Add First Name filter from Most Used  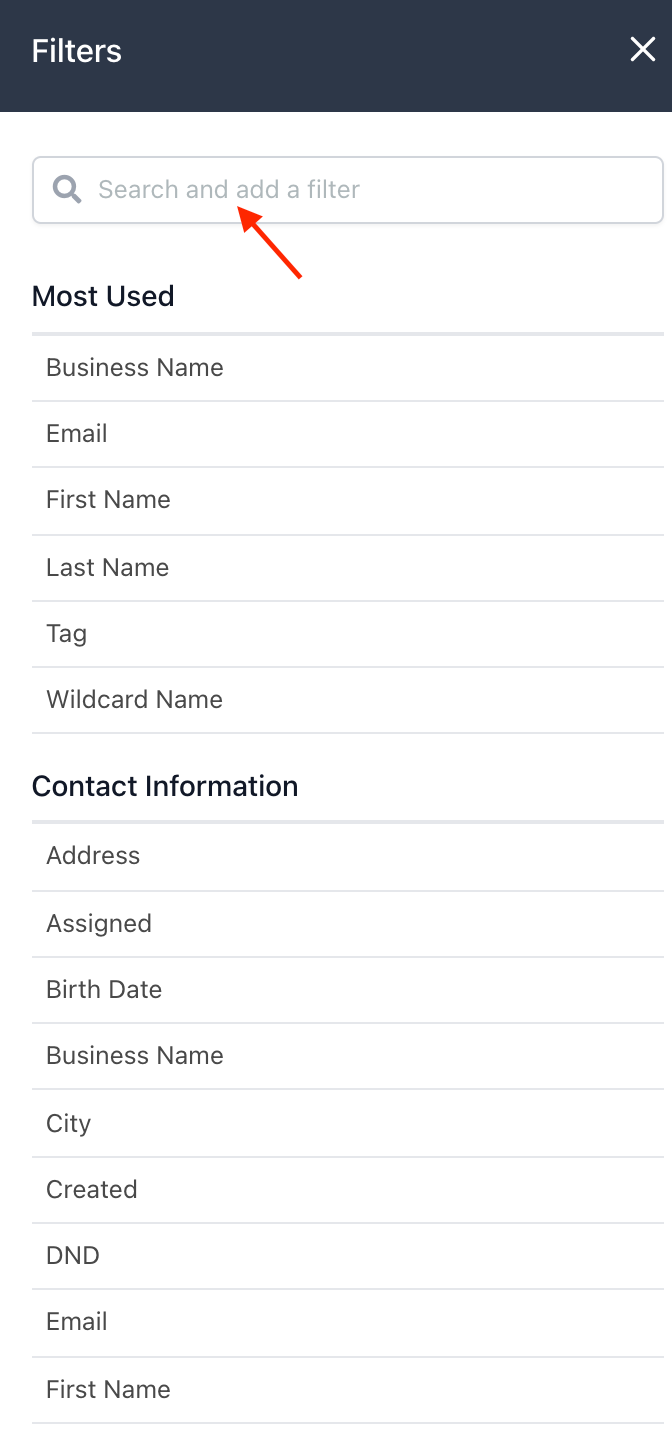coord(108,500)
